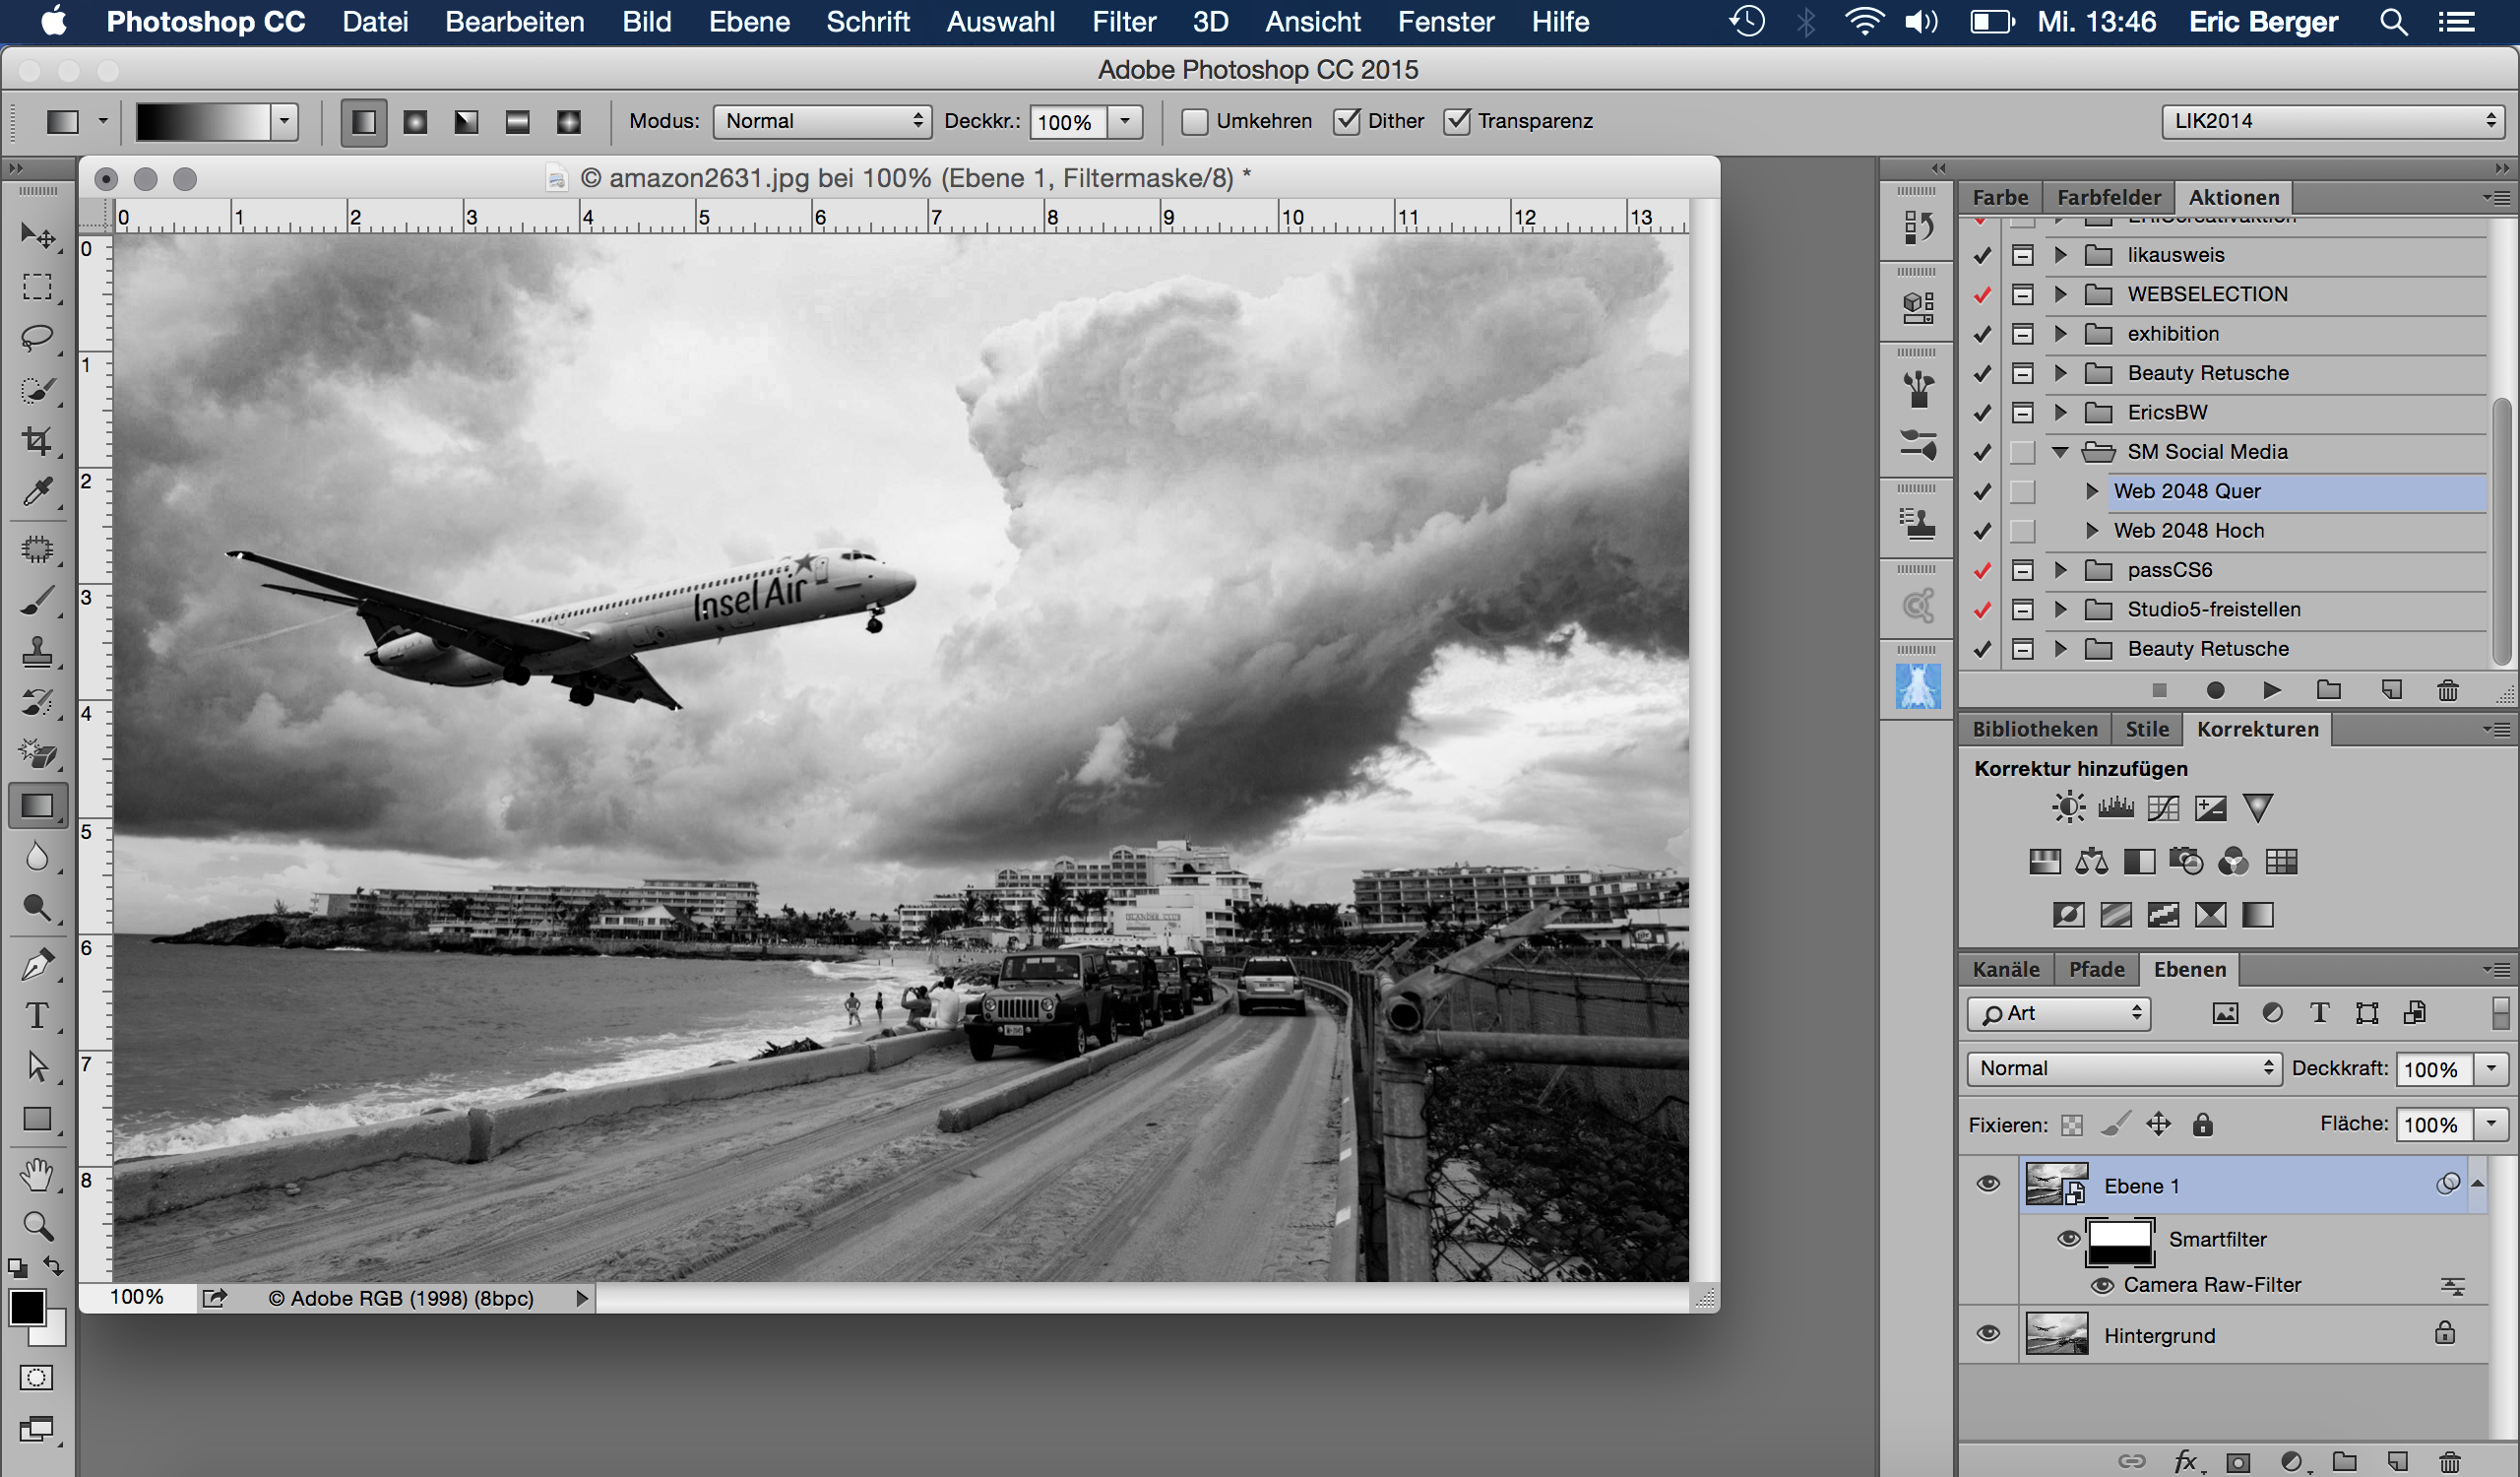
Task: Select the Lasso tool
Action: [37, 338]
